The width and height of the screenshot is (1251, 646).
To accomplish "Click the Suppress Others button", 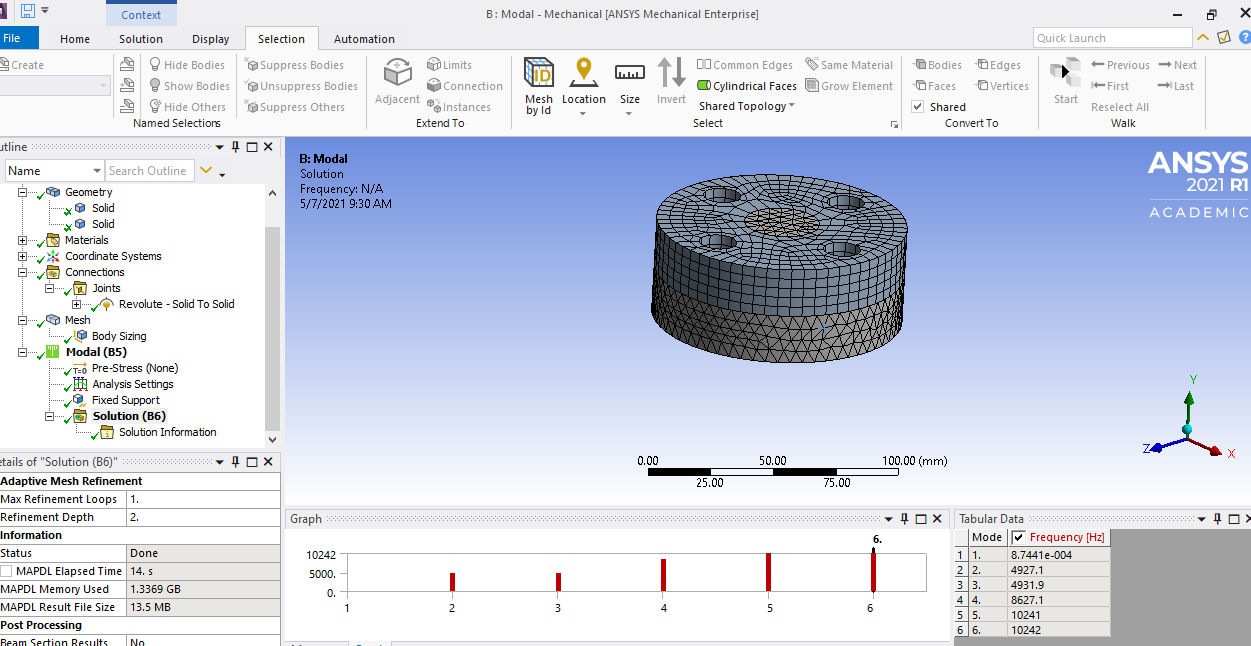I will [x=295, y=107].
